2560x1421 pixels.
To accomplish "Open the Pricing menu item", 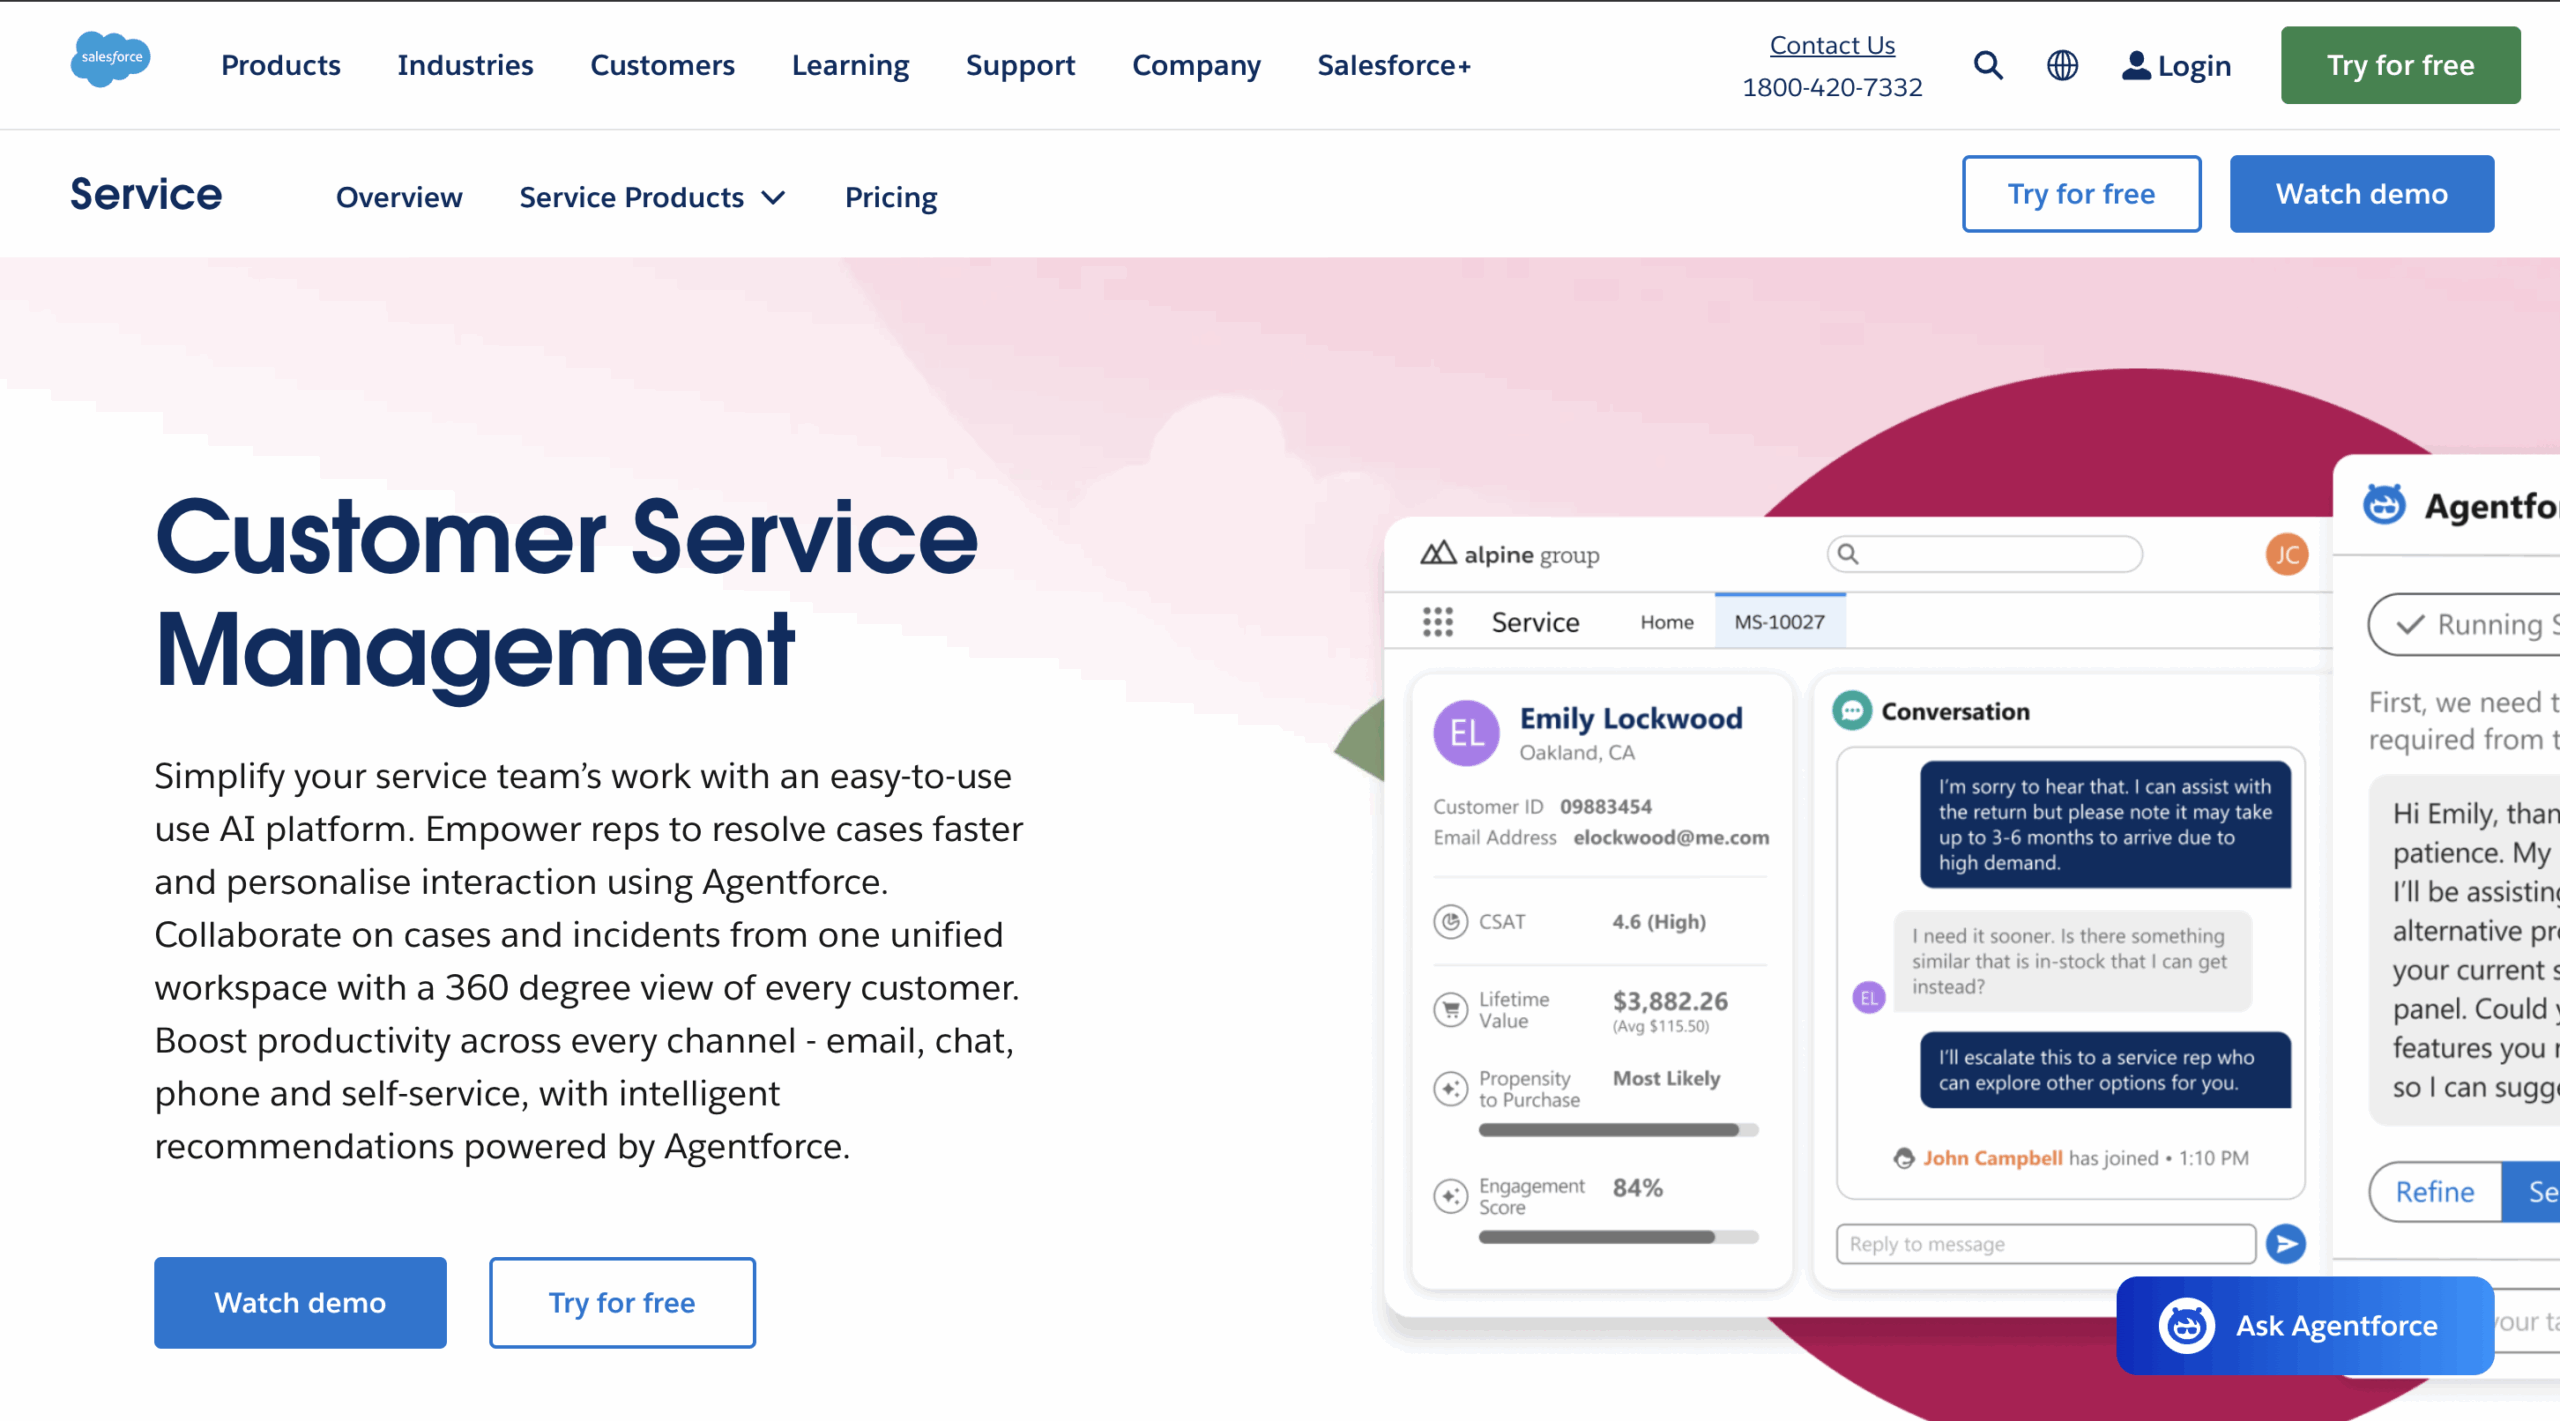I will click(891, 197).
